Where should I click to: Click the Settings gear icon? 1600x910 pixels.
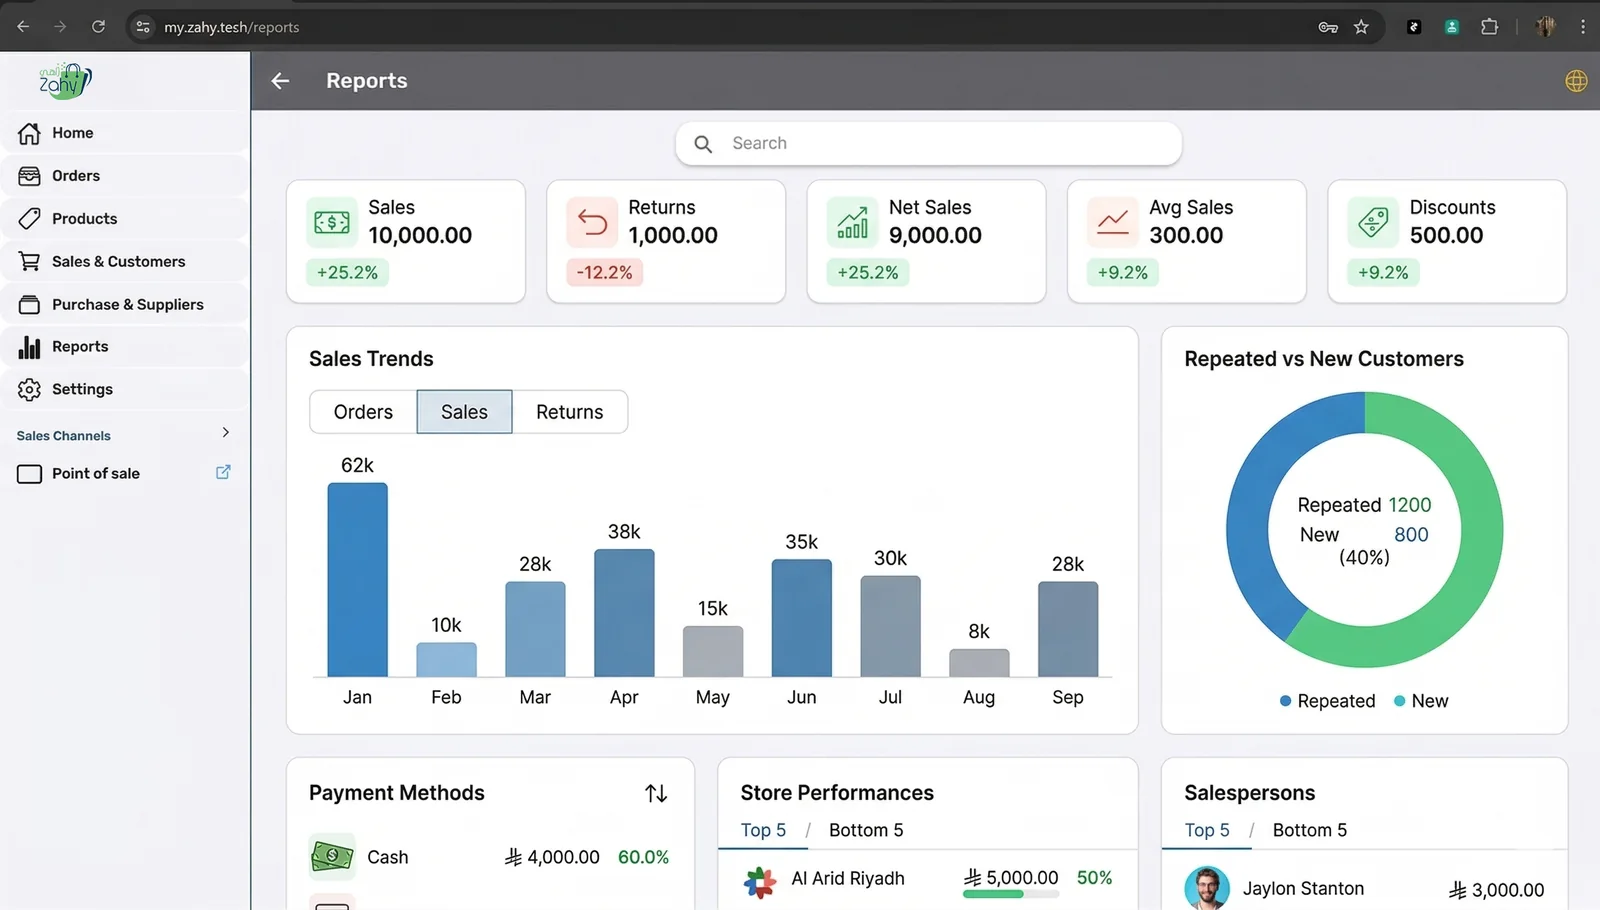pos(30,390)
